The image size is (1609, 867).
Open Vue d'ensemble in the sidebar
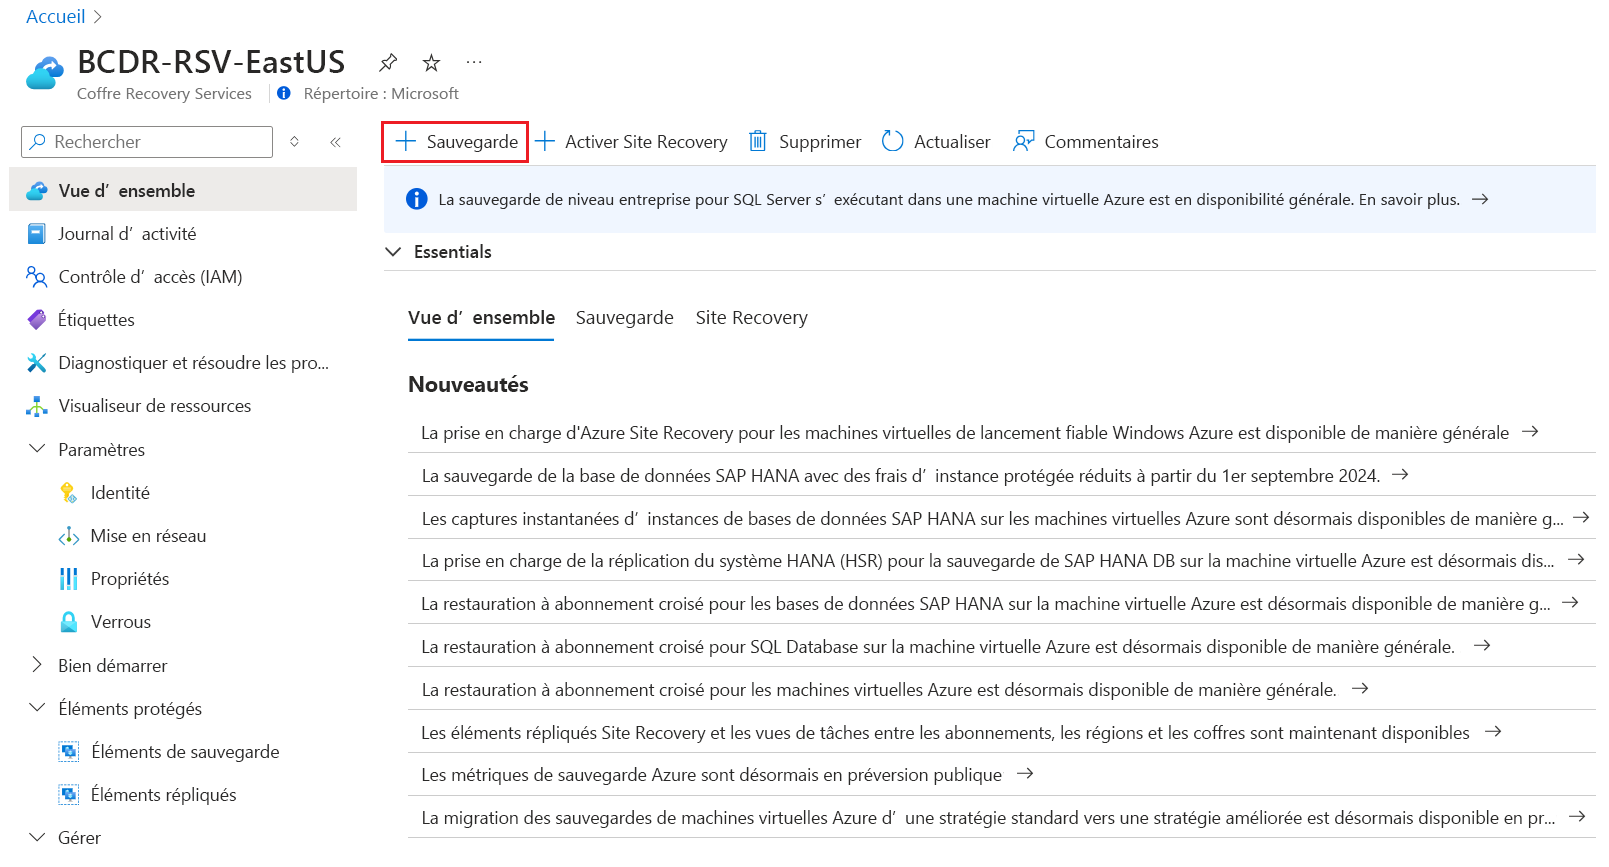coord(183,190)
